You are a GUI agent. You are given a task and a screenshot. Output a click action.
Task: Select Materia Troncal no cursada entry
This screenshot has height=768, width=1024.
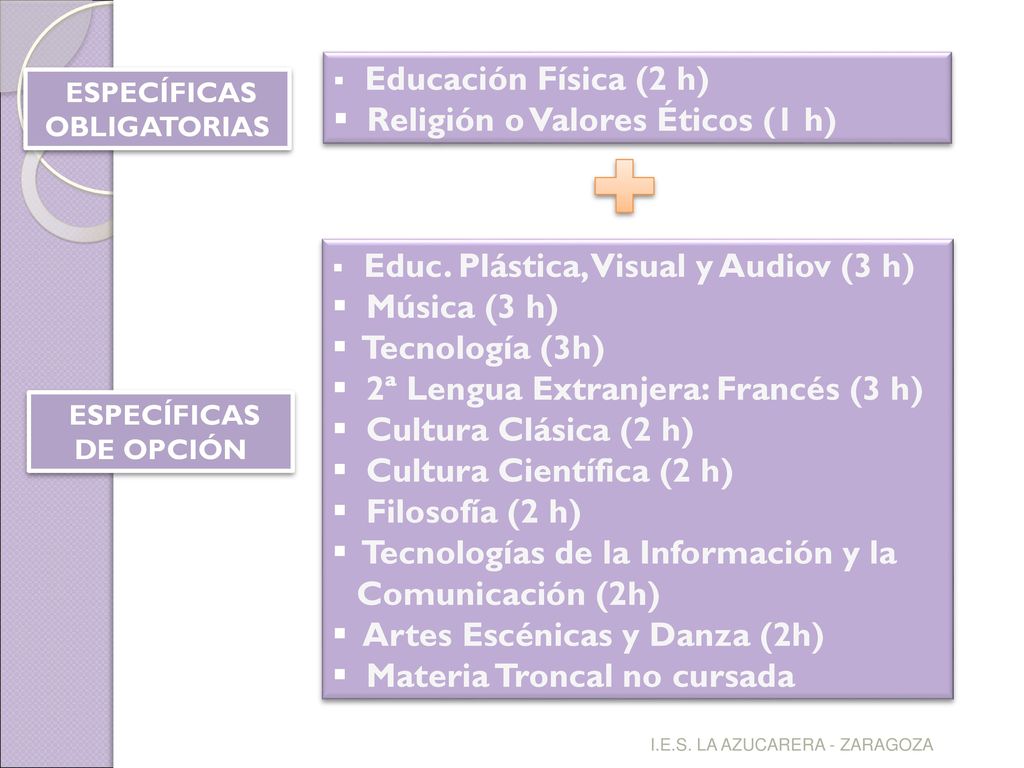(x=581, y=676)
